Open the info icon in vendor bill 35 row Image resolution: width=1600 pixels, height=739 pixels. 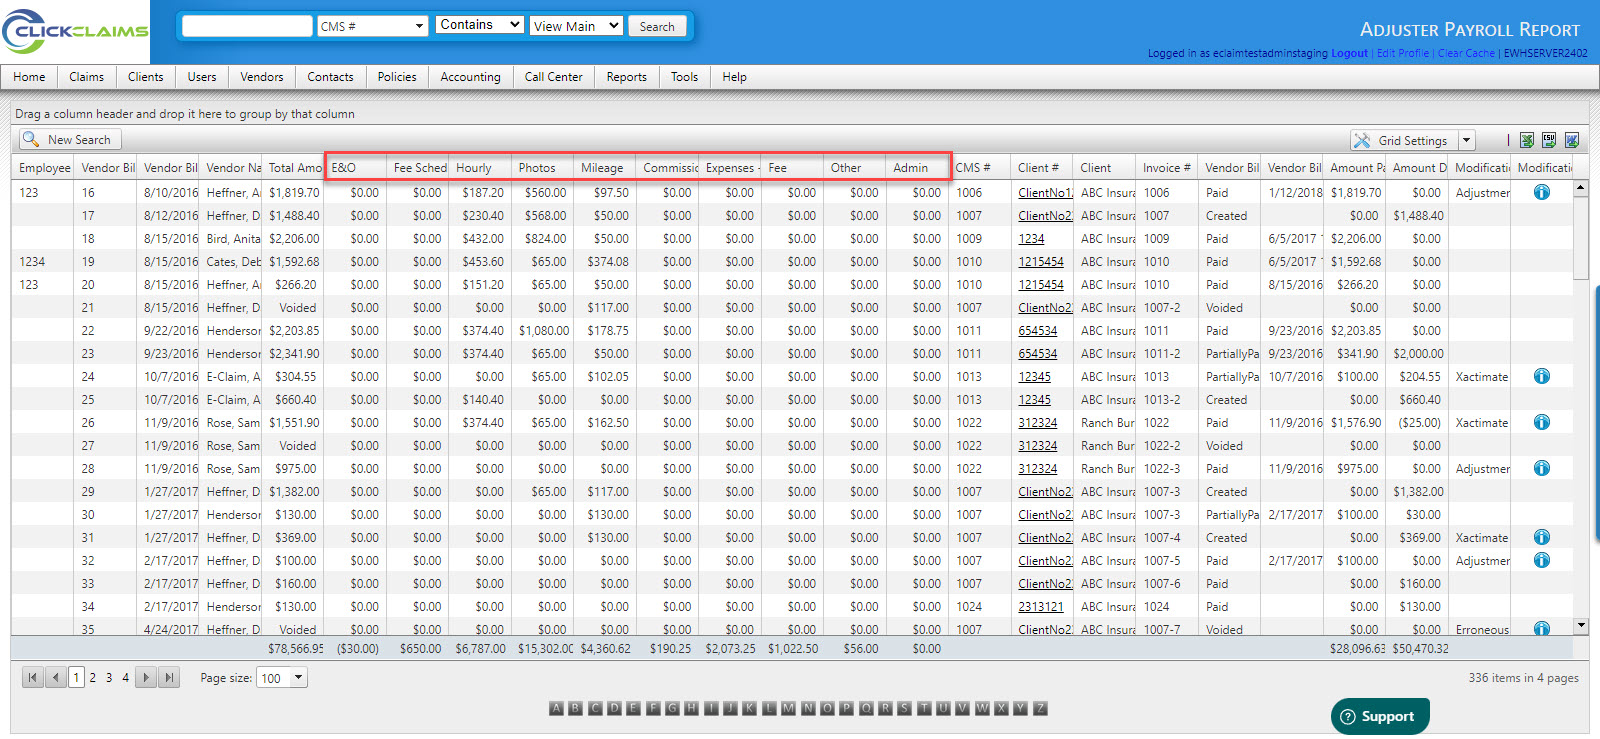1542,628
